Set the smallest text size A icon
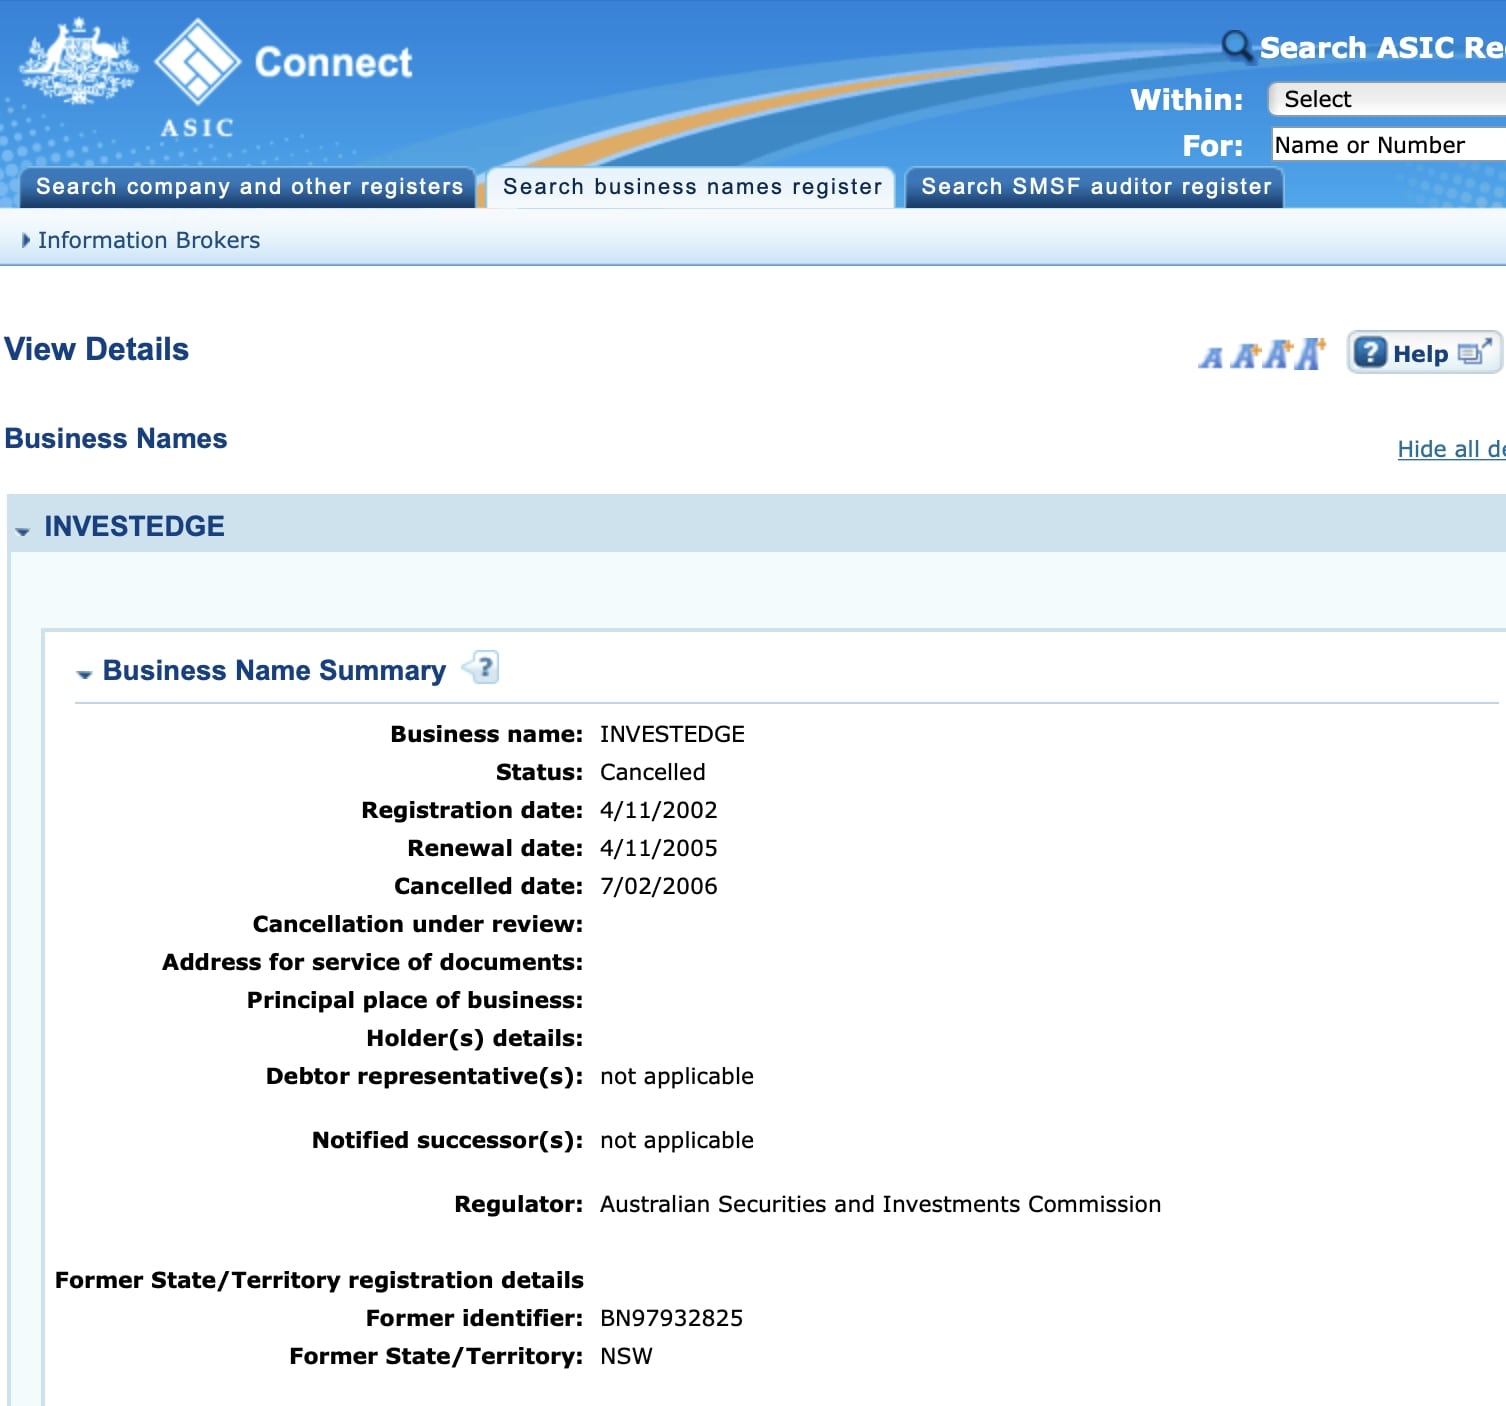The height and width of the screenshot is (1406, 1506). (x=1211, y=357)
